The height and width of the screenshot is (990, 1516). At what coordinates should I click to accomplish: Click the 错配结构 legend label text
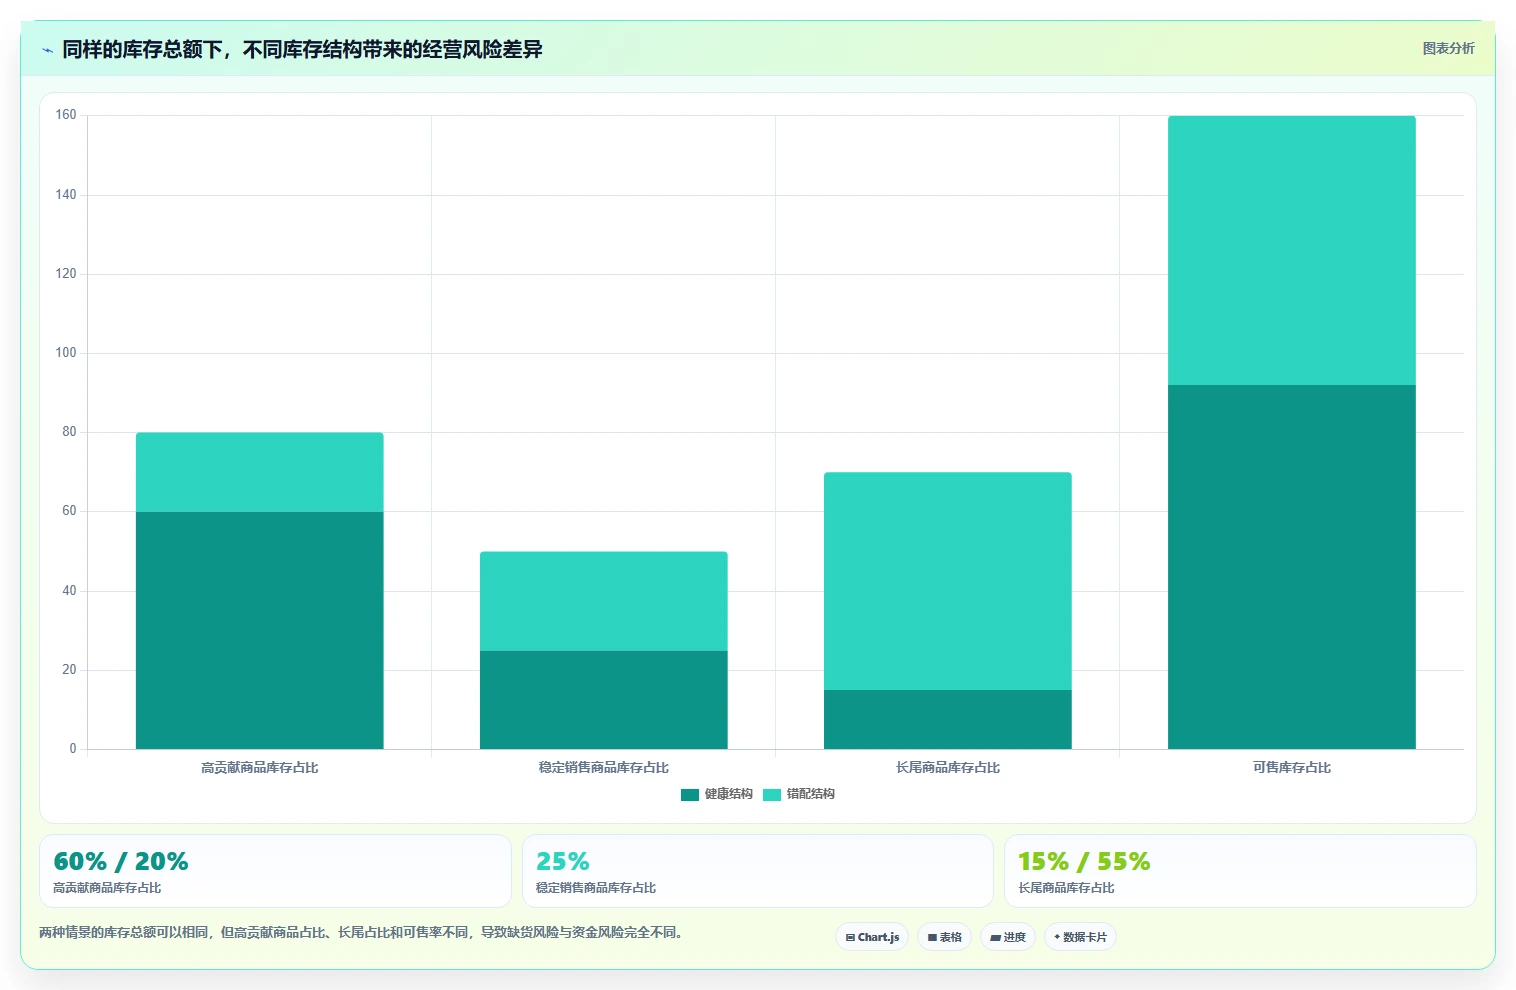(x=810, y=794)
